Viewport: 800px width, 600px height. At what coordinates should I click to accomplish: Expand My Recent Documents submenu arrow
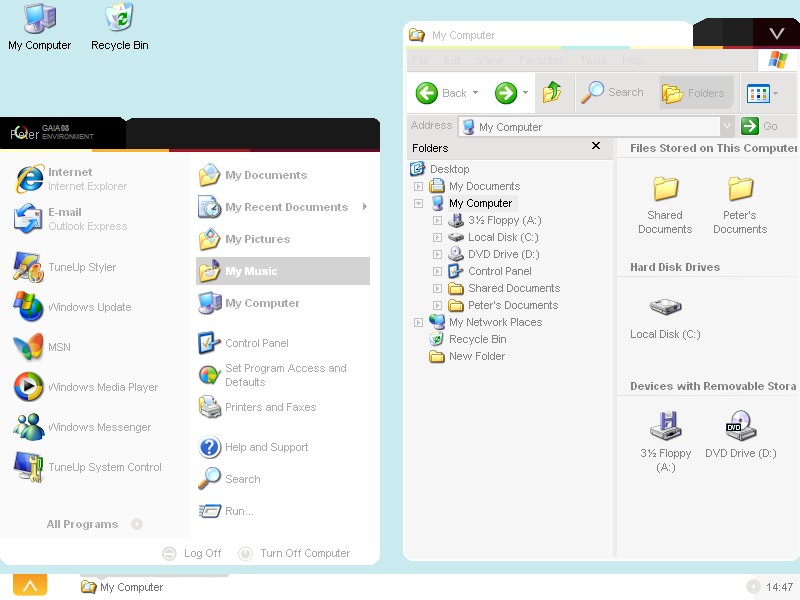click(365, 207)
